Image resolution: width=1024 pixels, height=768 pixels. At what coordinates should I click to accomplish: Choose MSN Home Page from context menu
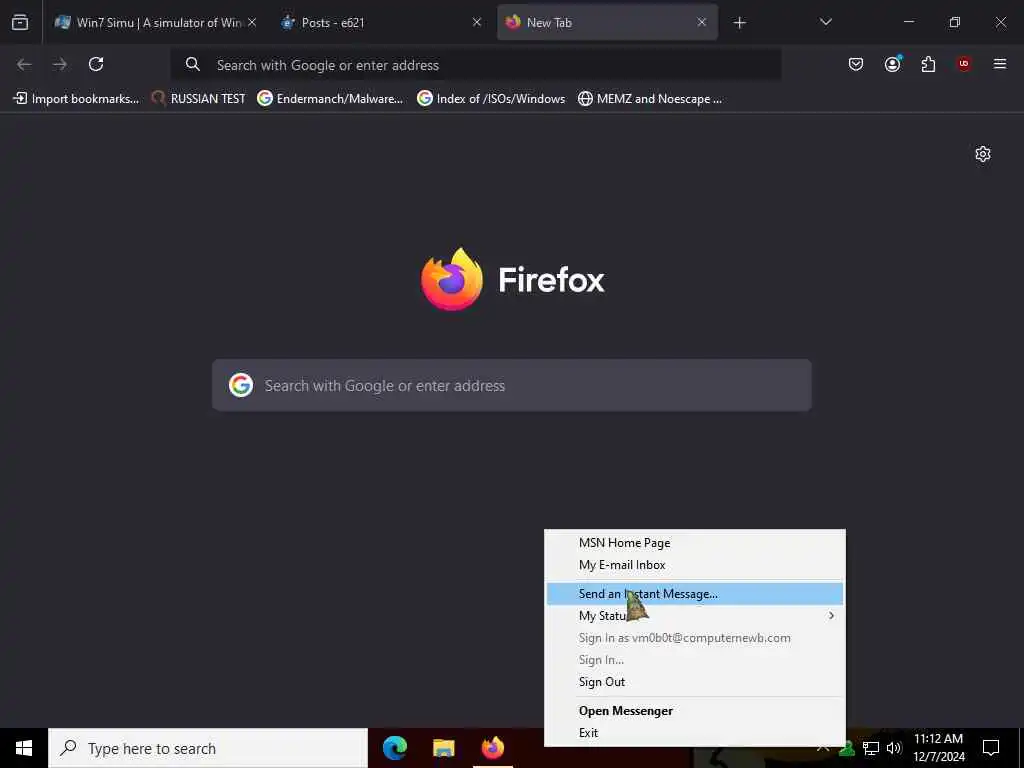(695, 543)
